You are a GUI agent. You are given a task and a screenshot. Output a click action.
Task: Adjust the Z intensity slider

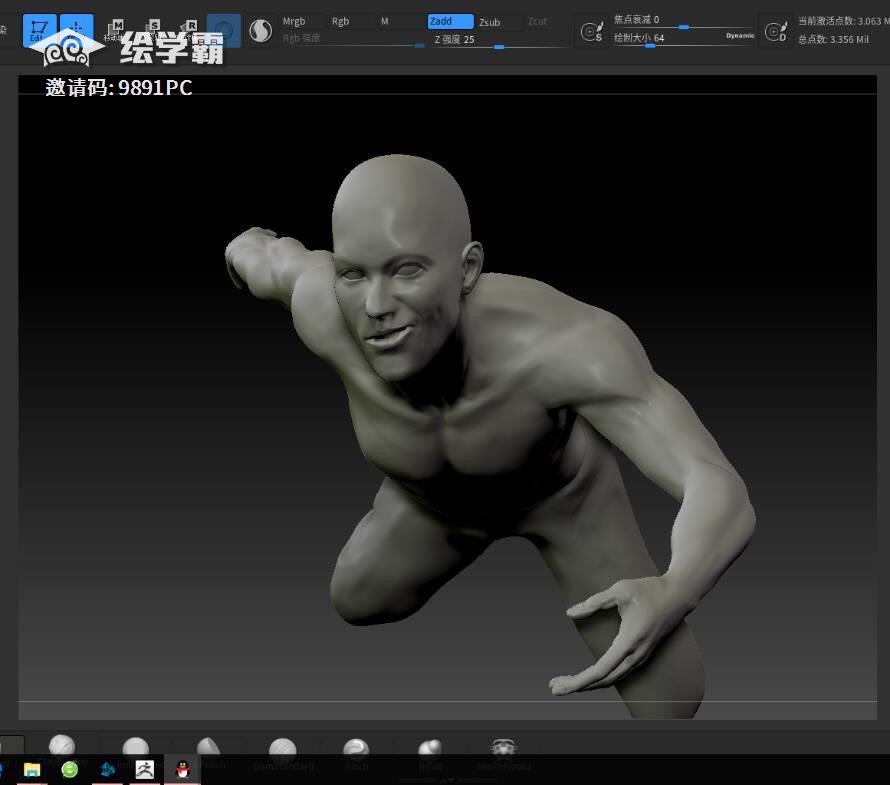tap(500, 46)
